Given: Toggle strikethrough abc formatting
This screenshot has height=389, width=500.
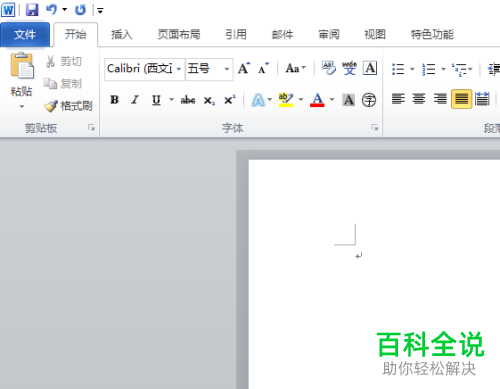Looking at the screenshot, I should [188, 99].
